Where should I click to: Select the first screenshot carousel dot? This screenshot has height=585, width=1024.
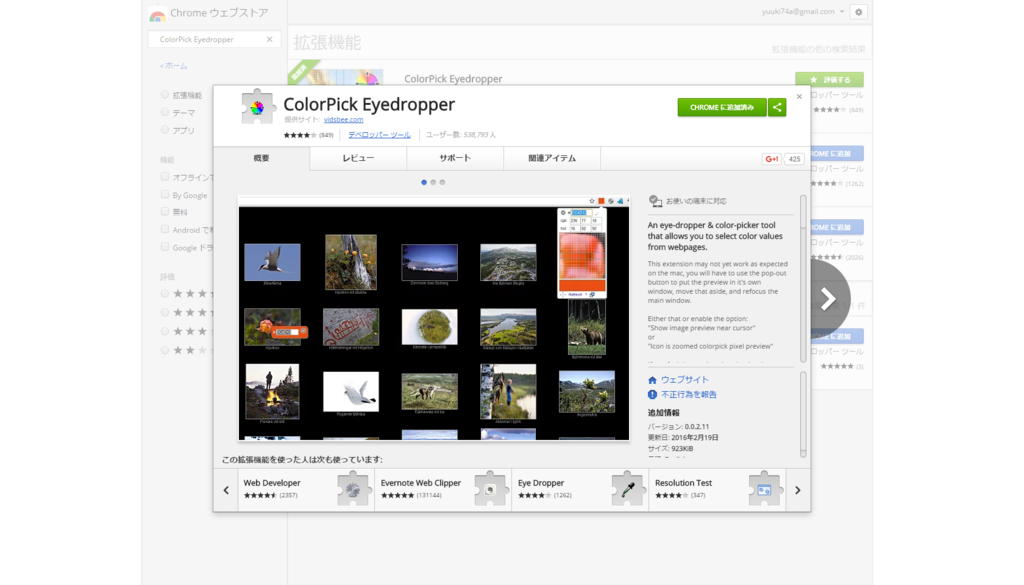424,182
